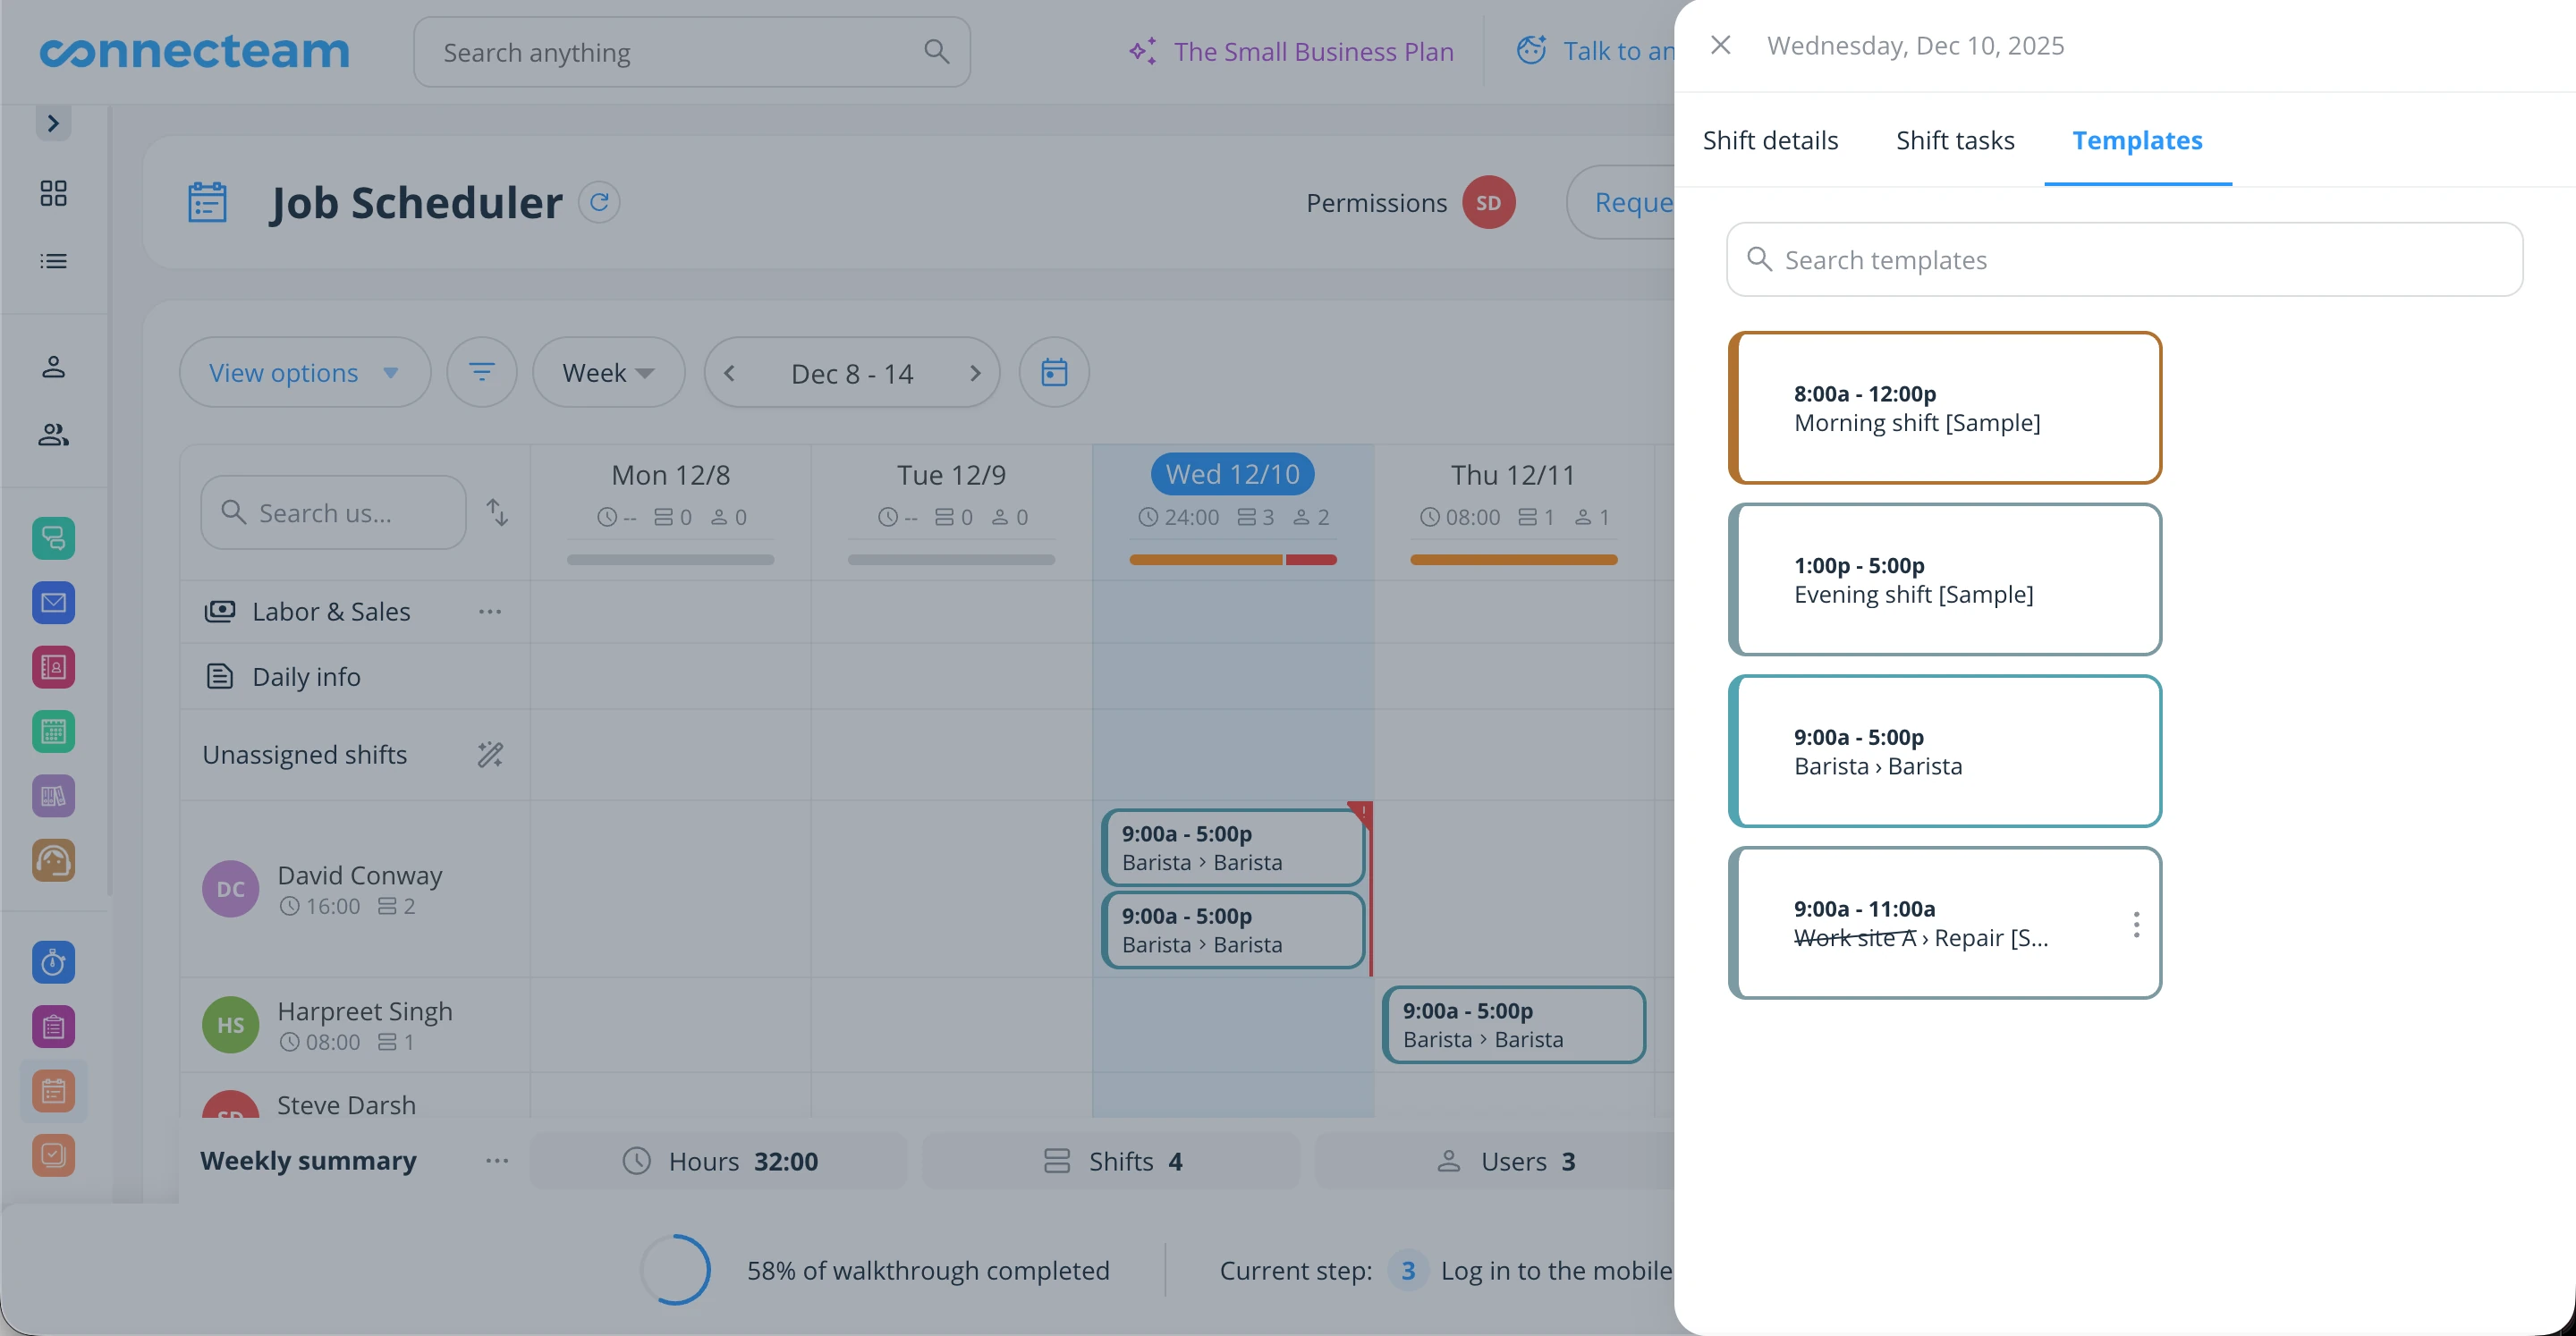Open the Week view dropdown
Image resolution: width=2576 pixels, height=1336 pixels.
608,372
